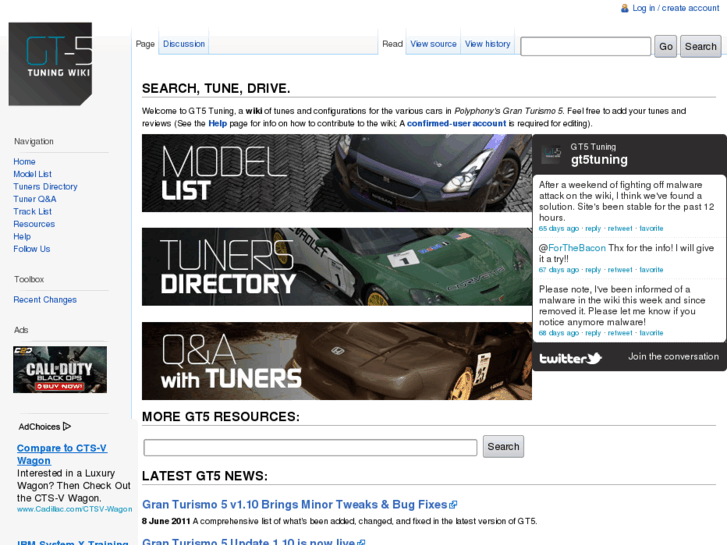This screenshot has height=545, width=727.
Task: Open the confirmed-user account link
Action: coord(456,123)
